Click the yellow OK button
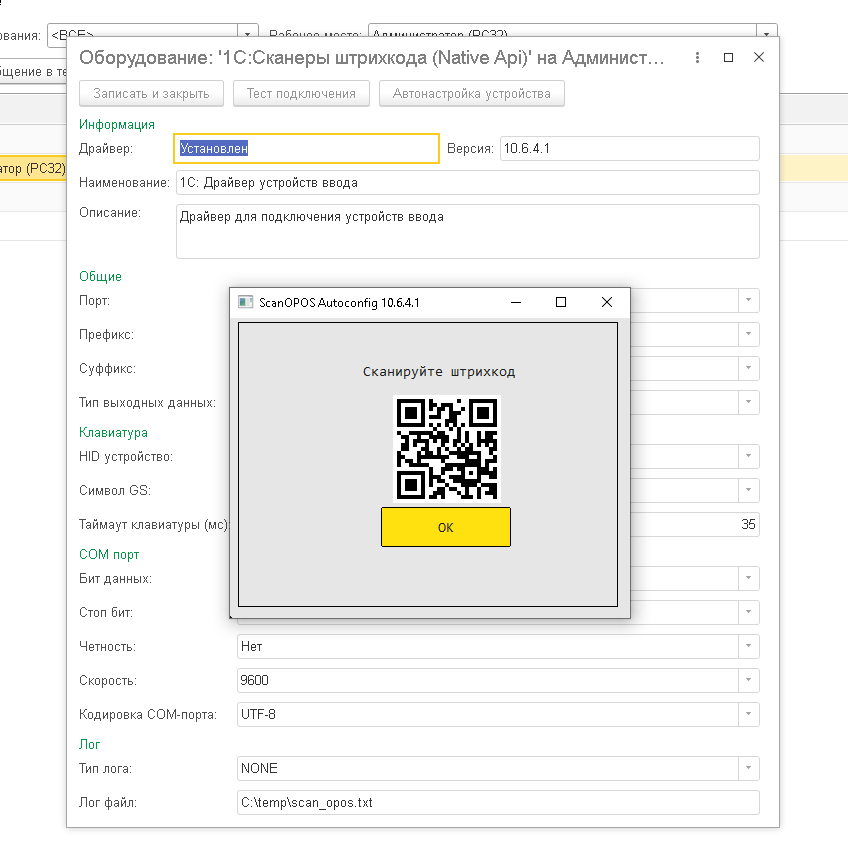This screenshot has height=867, width=848. point(445,527)
